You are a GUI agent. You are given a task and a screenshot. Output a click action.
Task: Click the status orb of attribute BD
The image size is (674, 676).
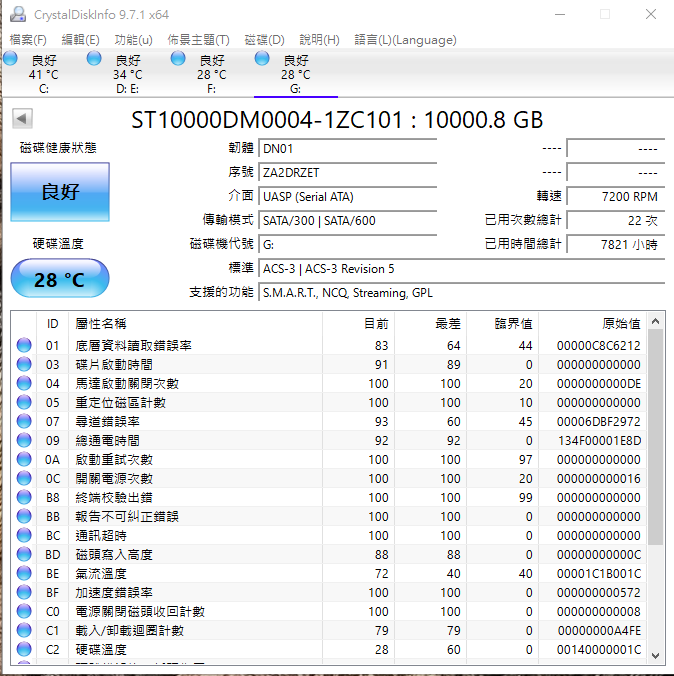click(24, 554)
